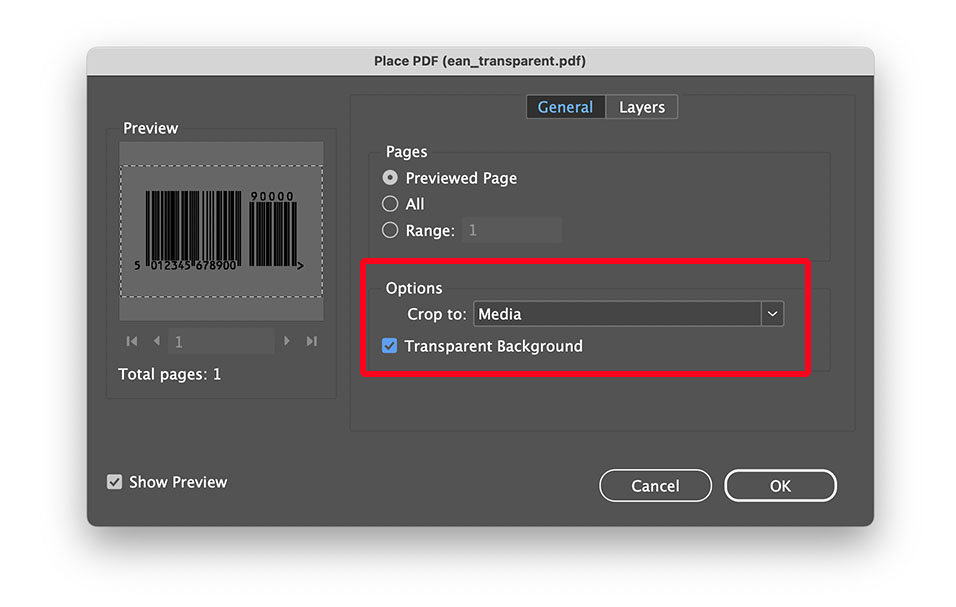The width and height of the screenshot is (956, 607).
Task: Toggle the Transparent Background checkbox
Action: 389,345
